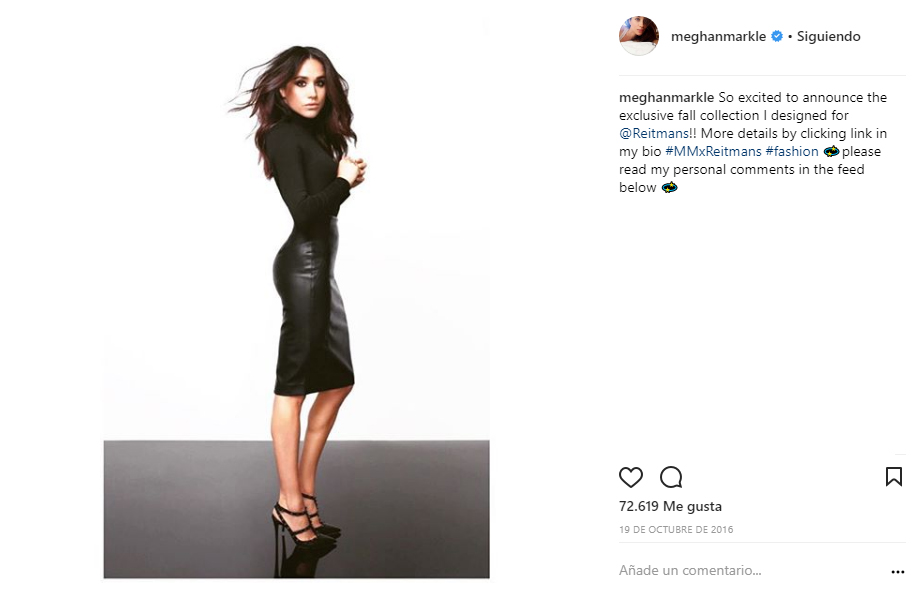Click the emoji after the #fashion hashtag

(x=831, y=151)
